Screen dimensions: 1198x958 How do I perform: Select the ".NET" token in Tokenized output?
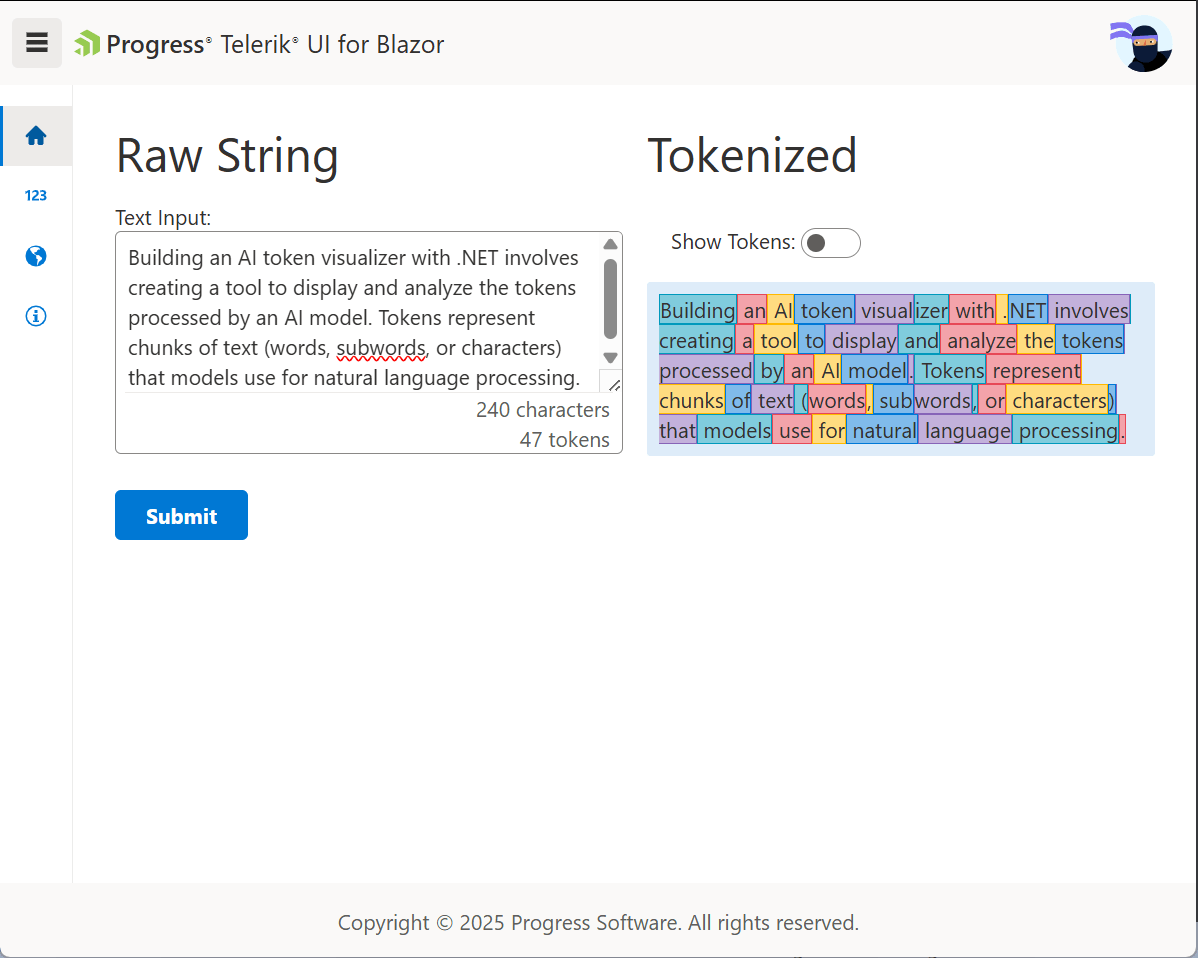(x=1027, y=311)
